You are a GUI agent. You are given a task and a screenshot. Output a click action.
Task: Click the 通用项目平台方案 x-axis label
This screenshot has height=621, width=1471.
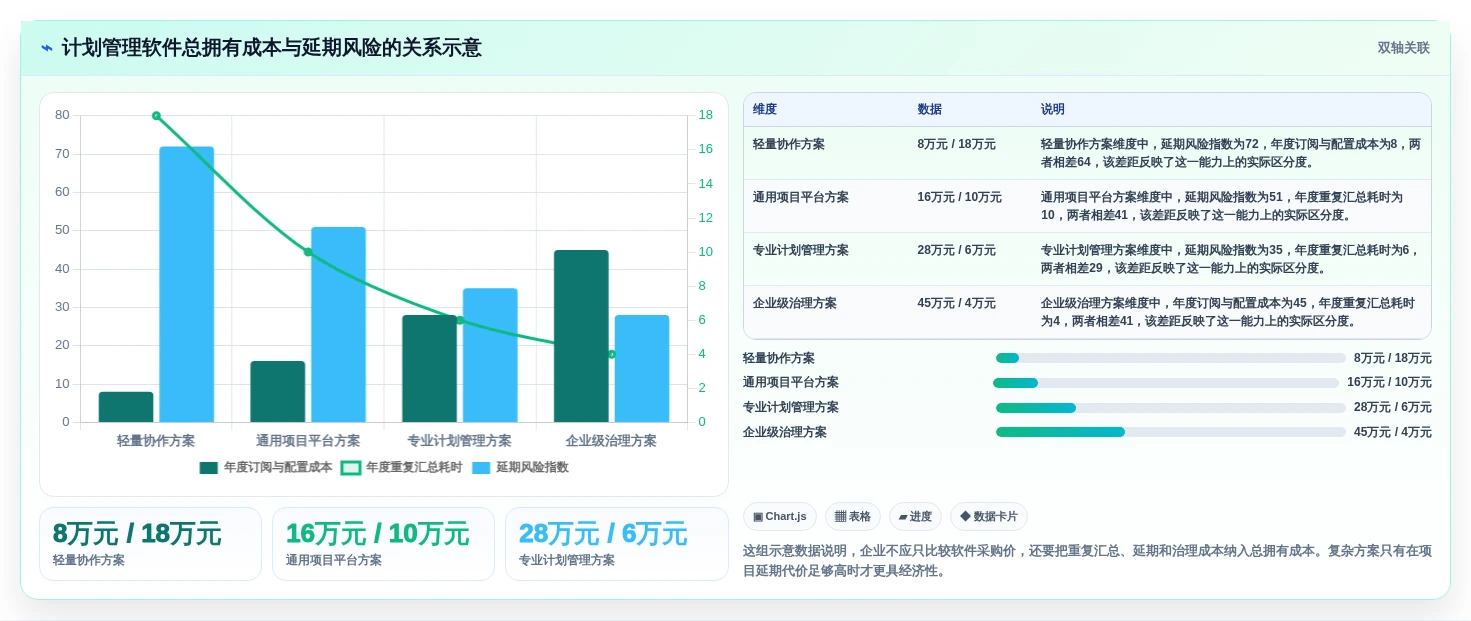[x=308, y=441]
